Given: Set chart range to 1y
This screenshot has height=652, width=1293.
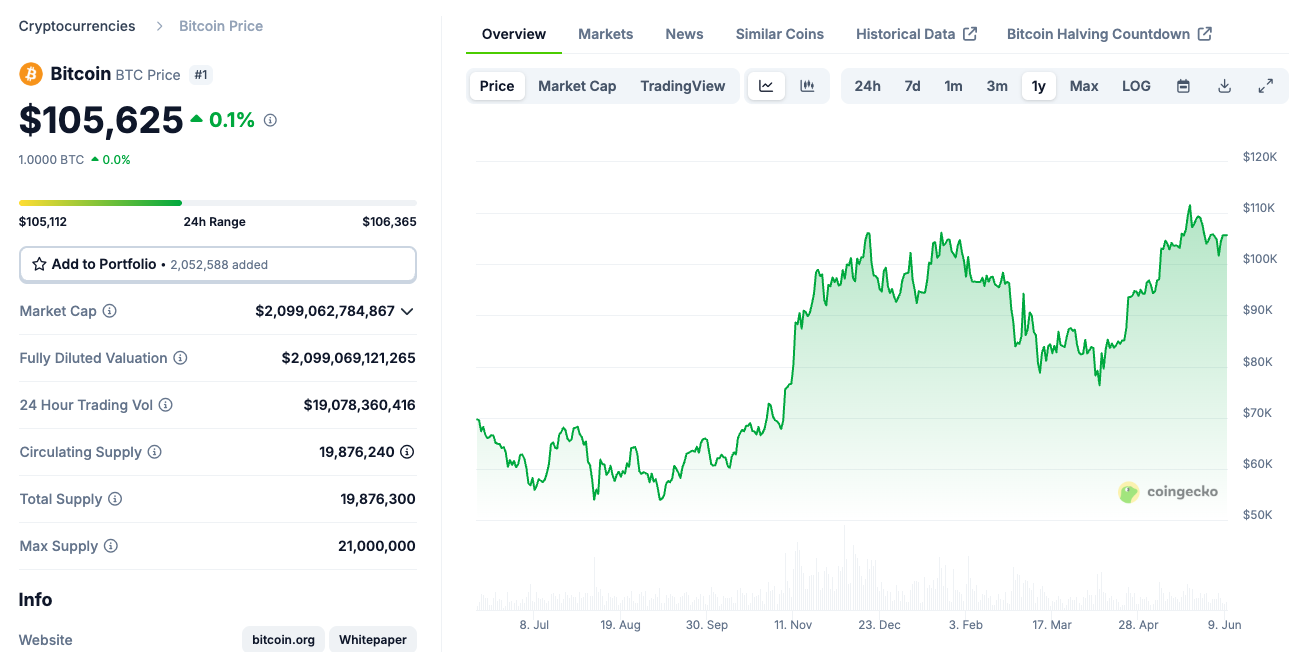Looking at the screenshot, I should point(1039,86).
